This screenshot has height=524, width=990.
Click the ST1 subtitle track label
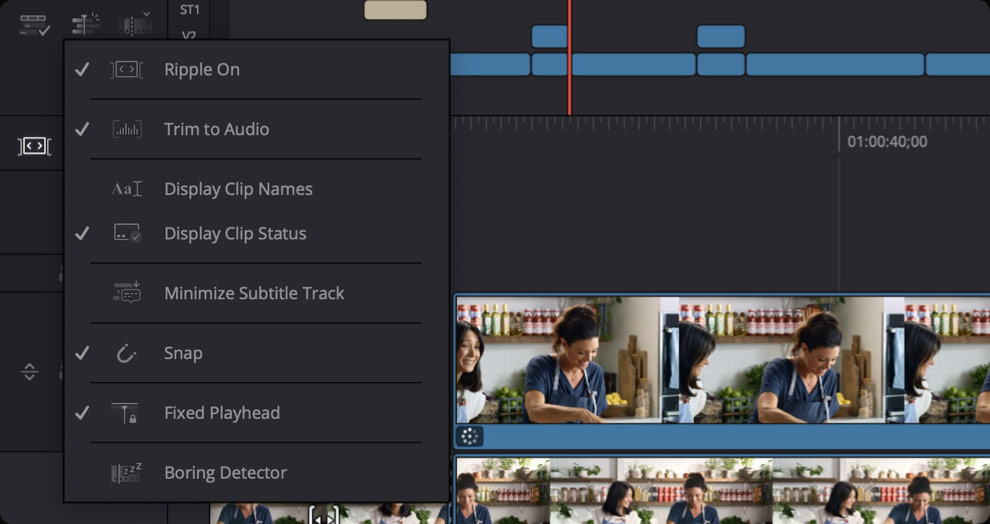189,10
